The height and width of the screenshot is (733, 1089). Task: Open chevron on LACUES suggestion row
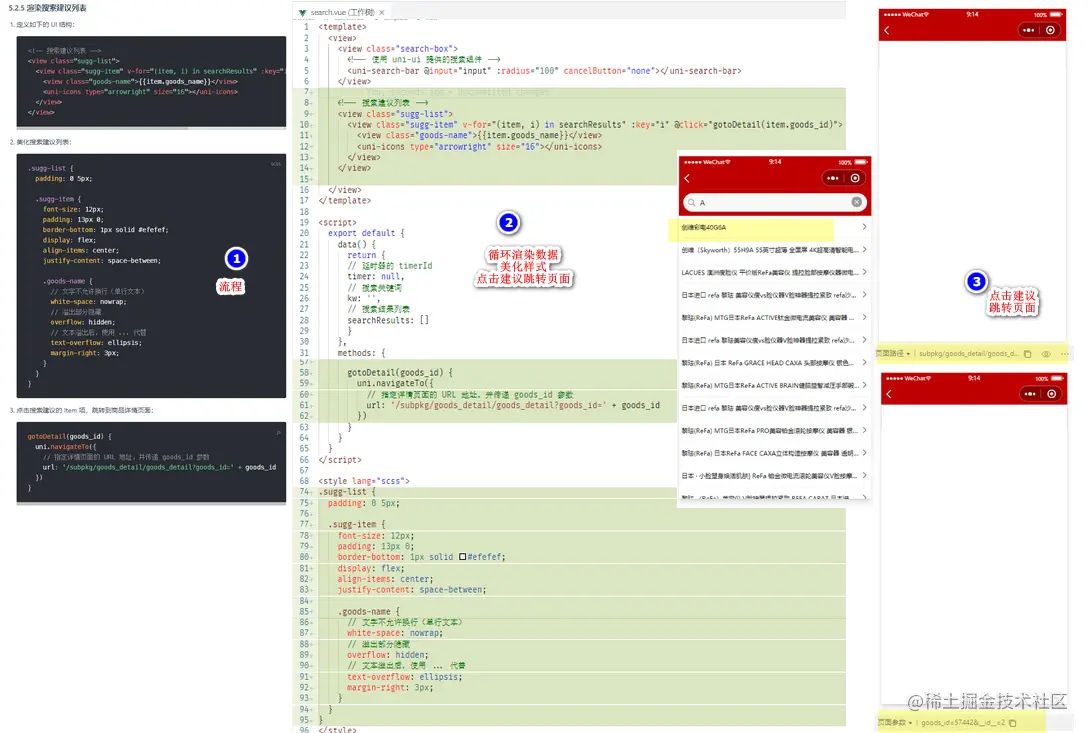[x=864, y=272]
